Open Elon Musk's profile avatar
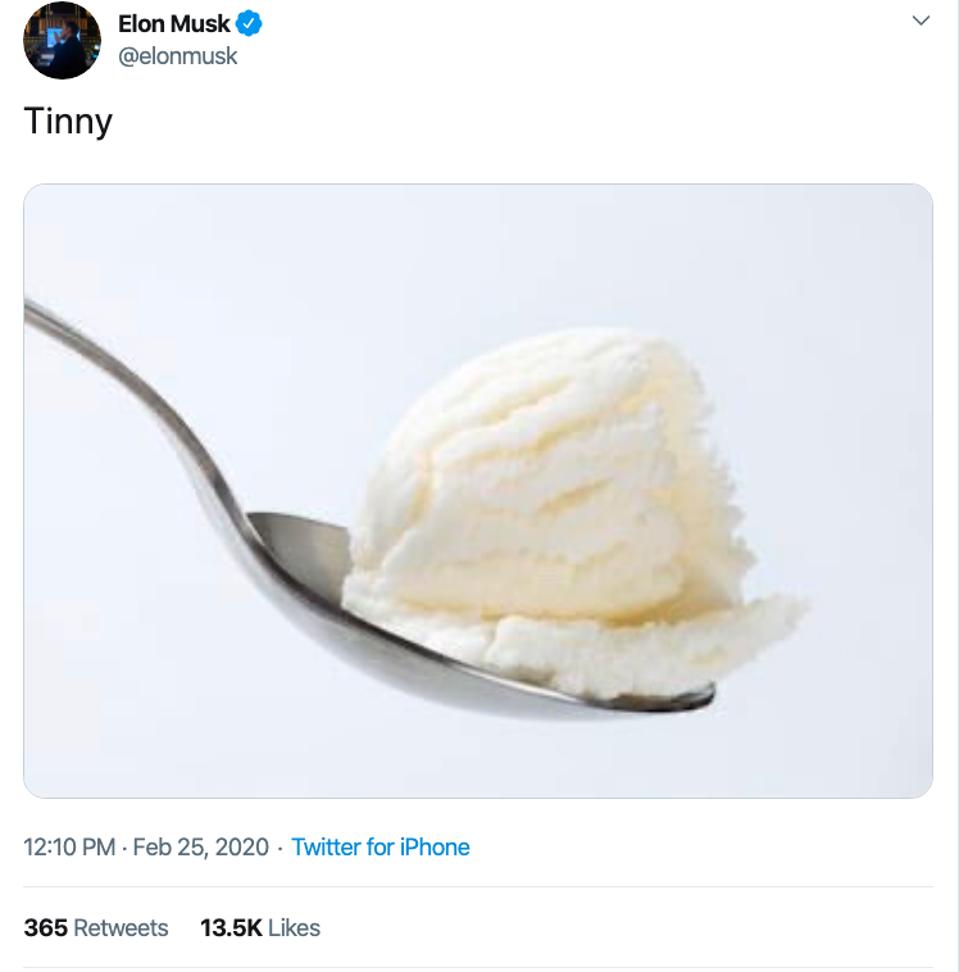Screen dimensions: 959x972 coord(62,41)
